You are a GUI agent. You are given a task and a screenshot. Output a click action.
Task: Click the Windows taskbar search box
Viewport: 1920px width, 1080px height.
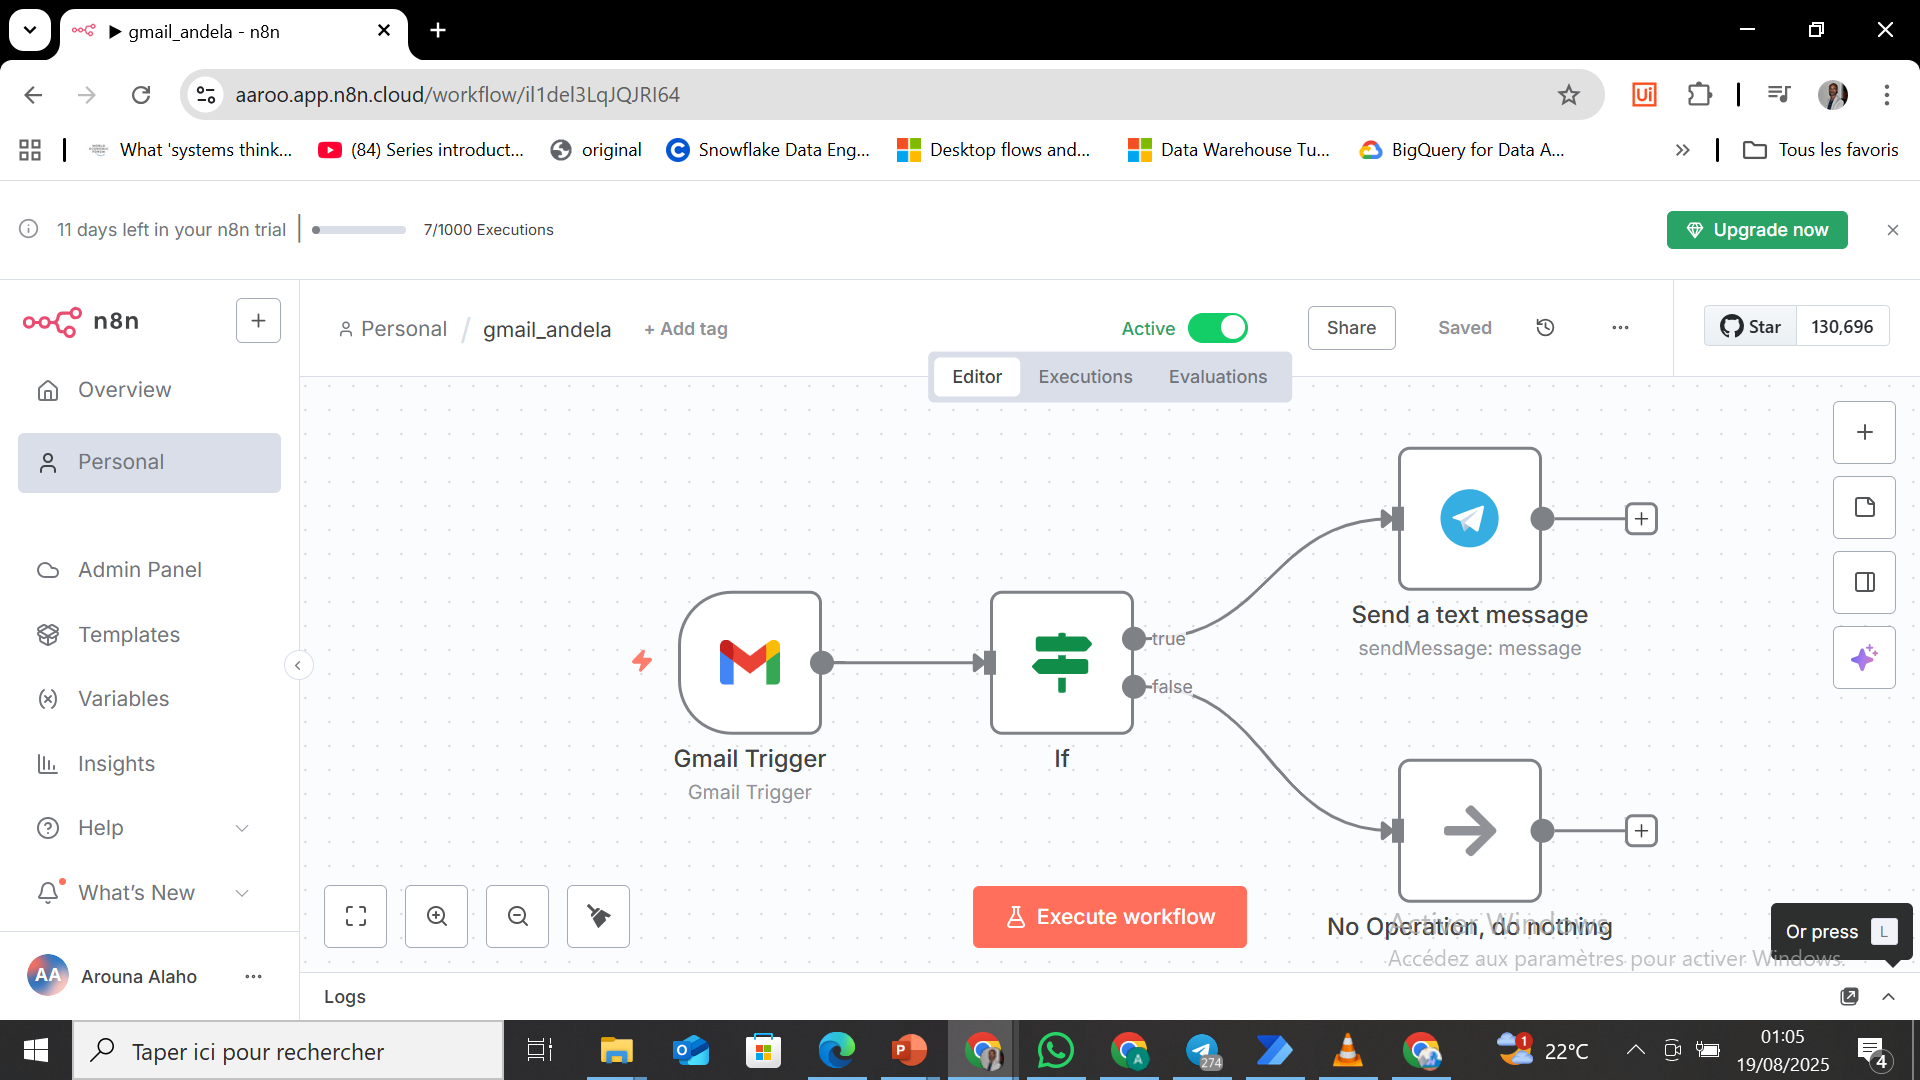pyautogui.click(x=288, y=1051)
